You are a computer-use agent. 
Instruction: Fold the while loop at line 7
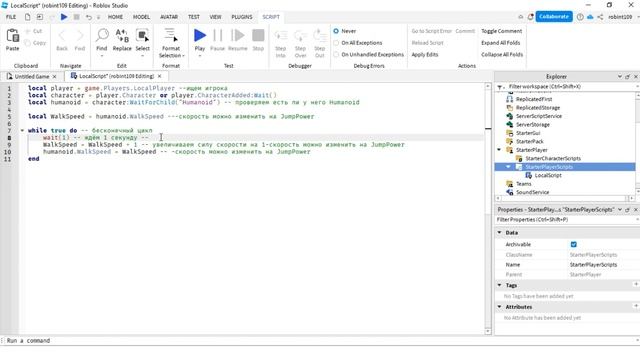coord(22,131)
